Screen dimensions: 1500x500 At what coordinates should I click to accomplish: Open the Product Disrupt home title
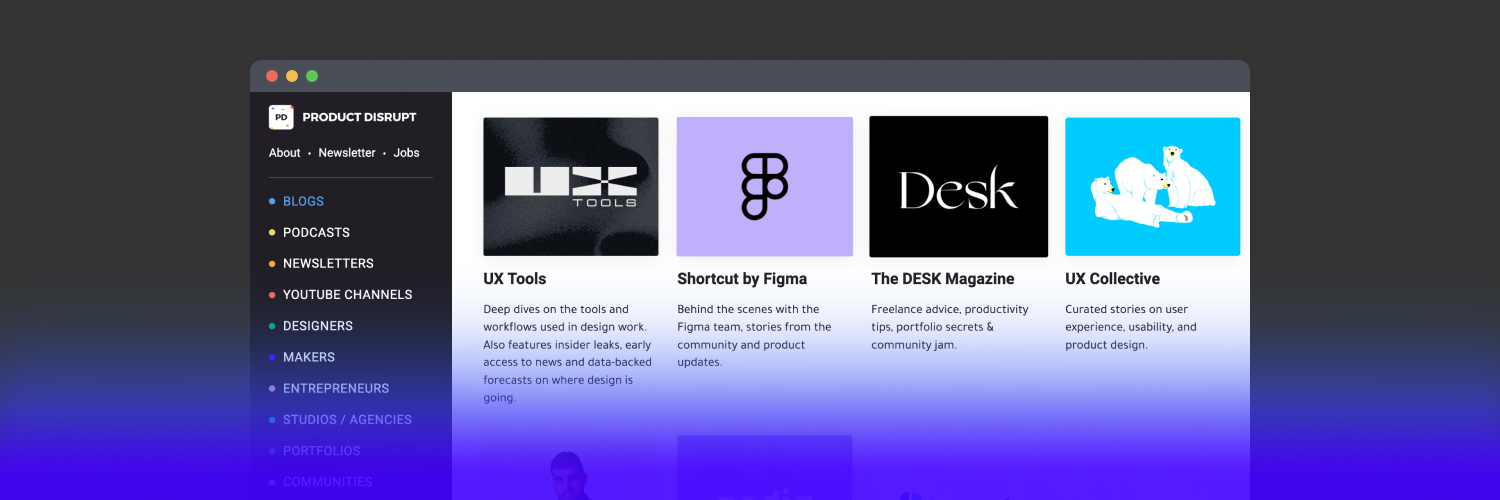tap(359, 117)
